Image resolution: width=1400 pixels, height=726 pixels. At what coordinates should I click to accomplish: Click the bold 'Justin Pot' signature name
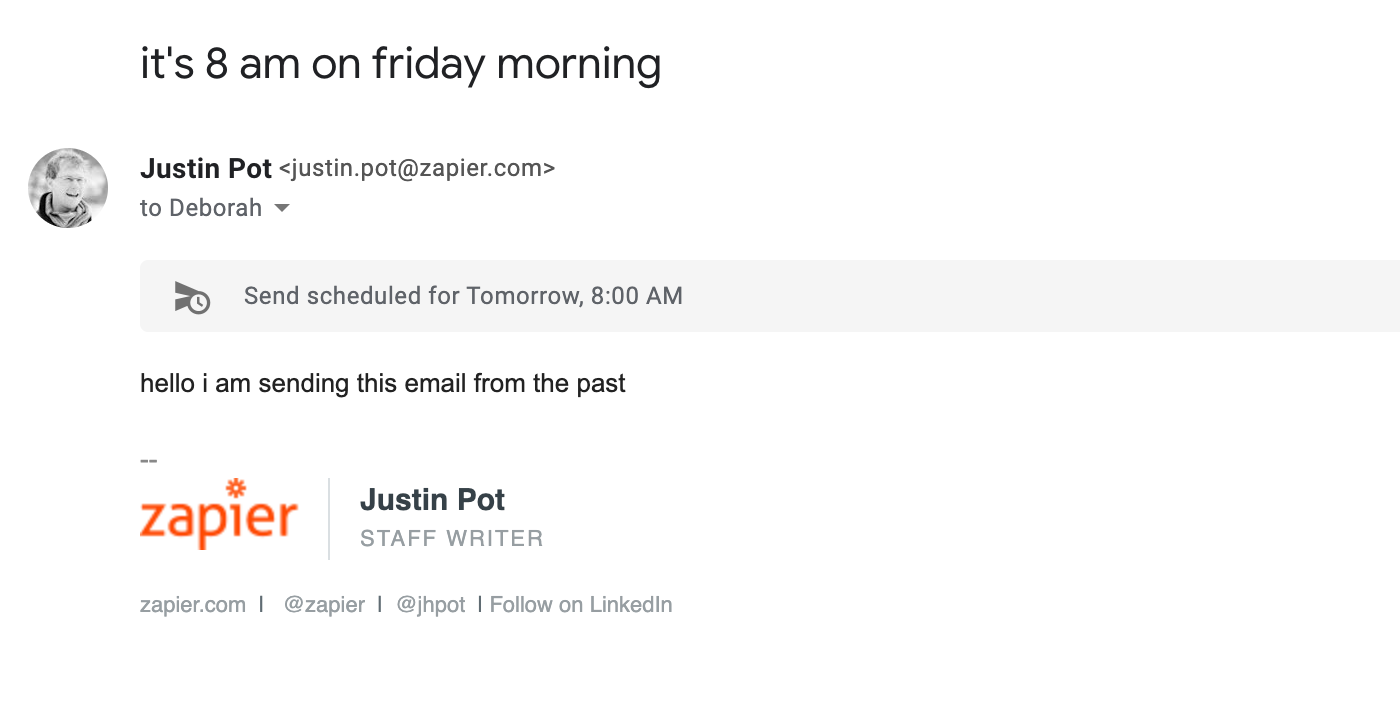[432, 499]
